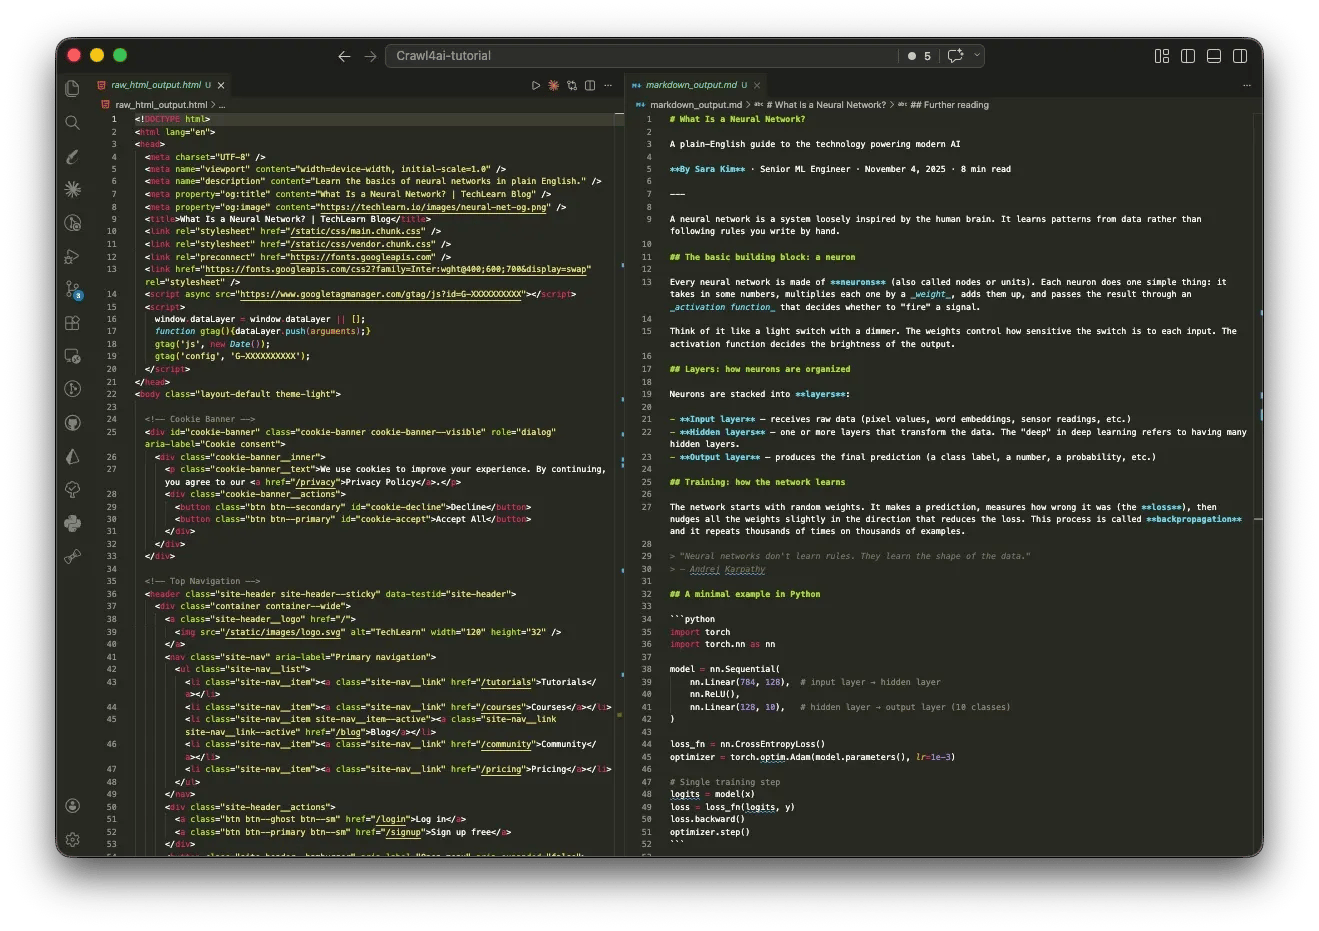Open Manage settings gear icon
1319x931 pixels.
[x=72, y=840]
